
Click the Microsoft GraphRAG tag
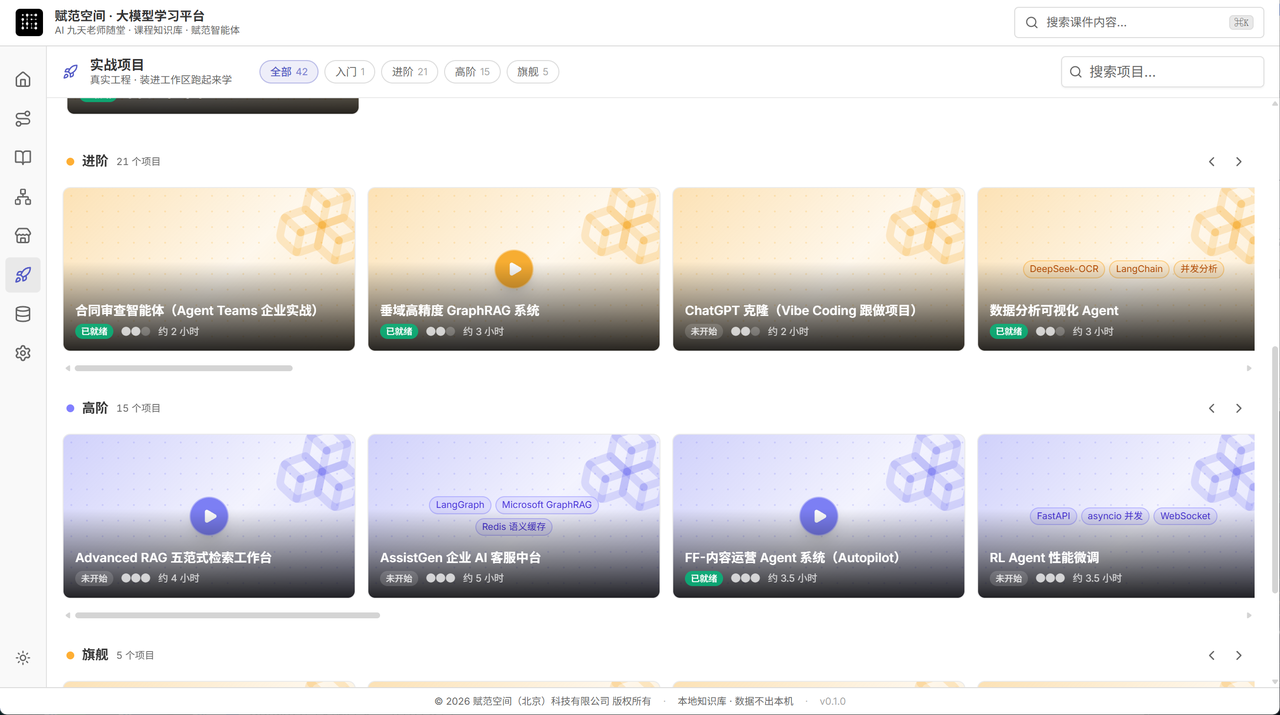click(547, 505)
